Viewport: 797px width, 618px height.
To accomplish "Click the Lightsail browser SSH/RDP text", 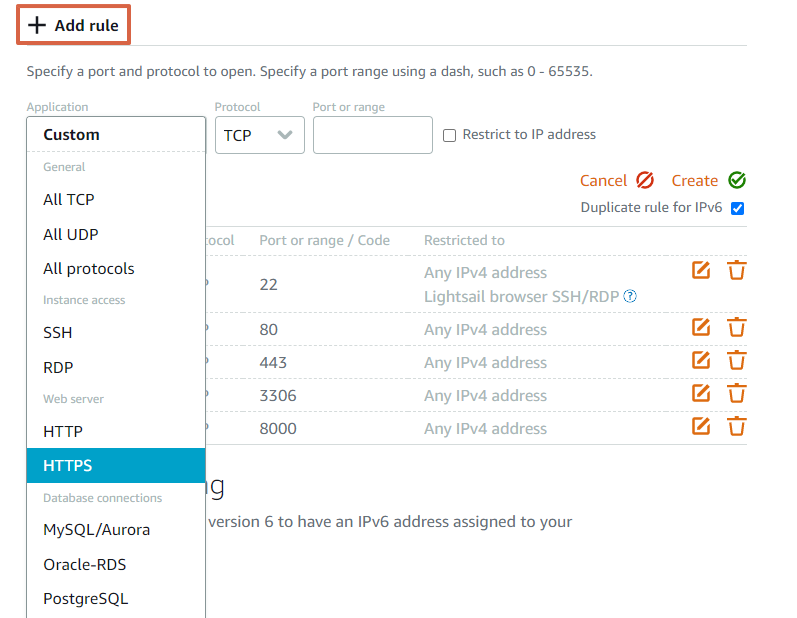I will [x=522, y=296].
